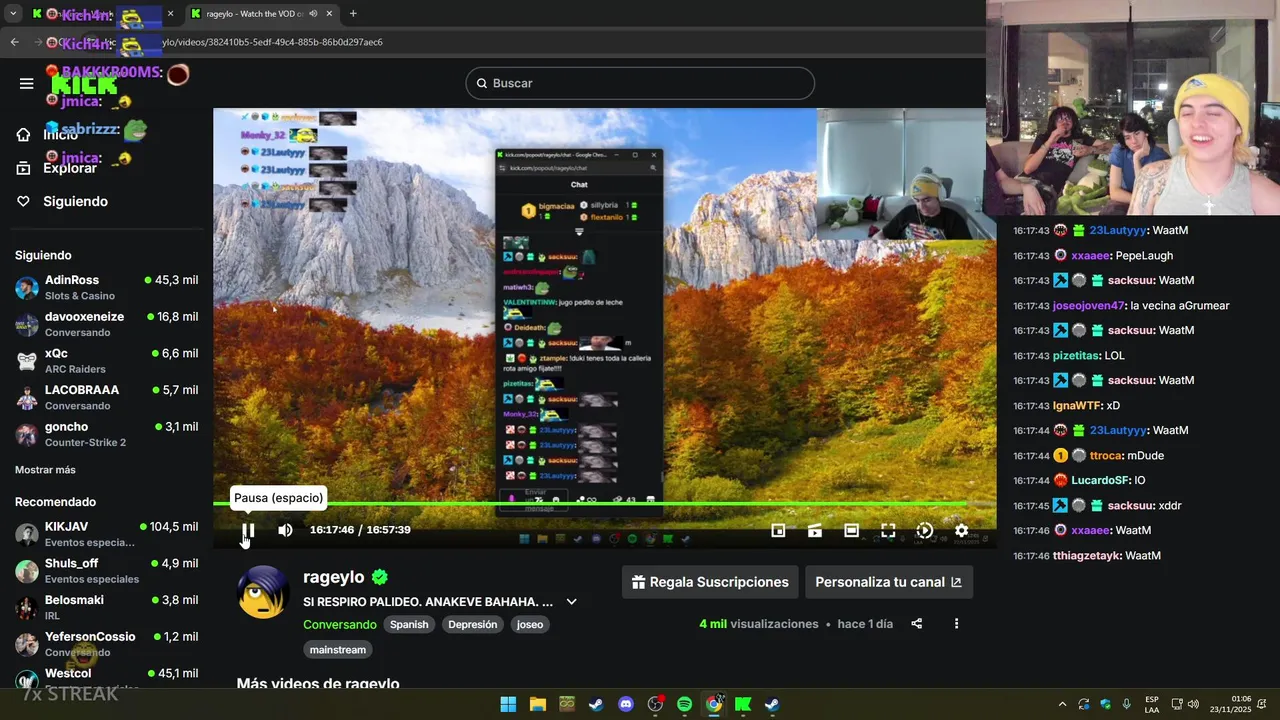Viewport: 1280px width, 720px height.
Task: Open recommended channel Shuls_off
Action: pos(107,571)
